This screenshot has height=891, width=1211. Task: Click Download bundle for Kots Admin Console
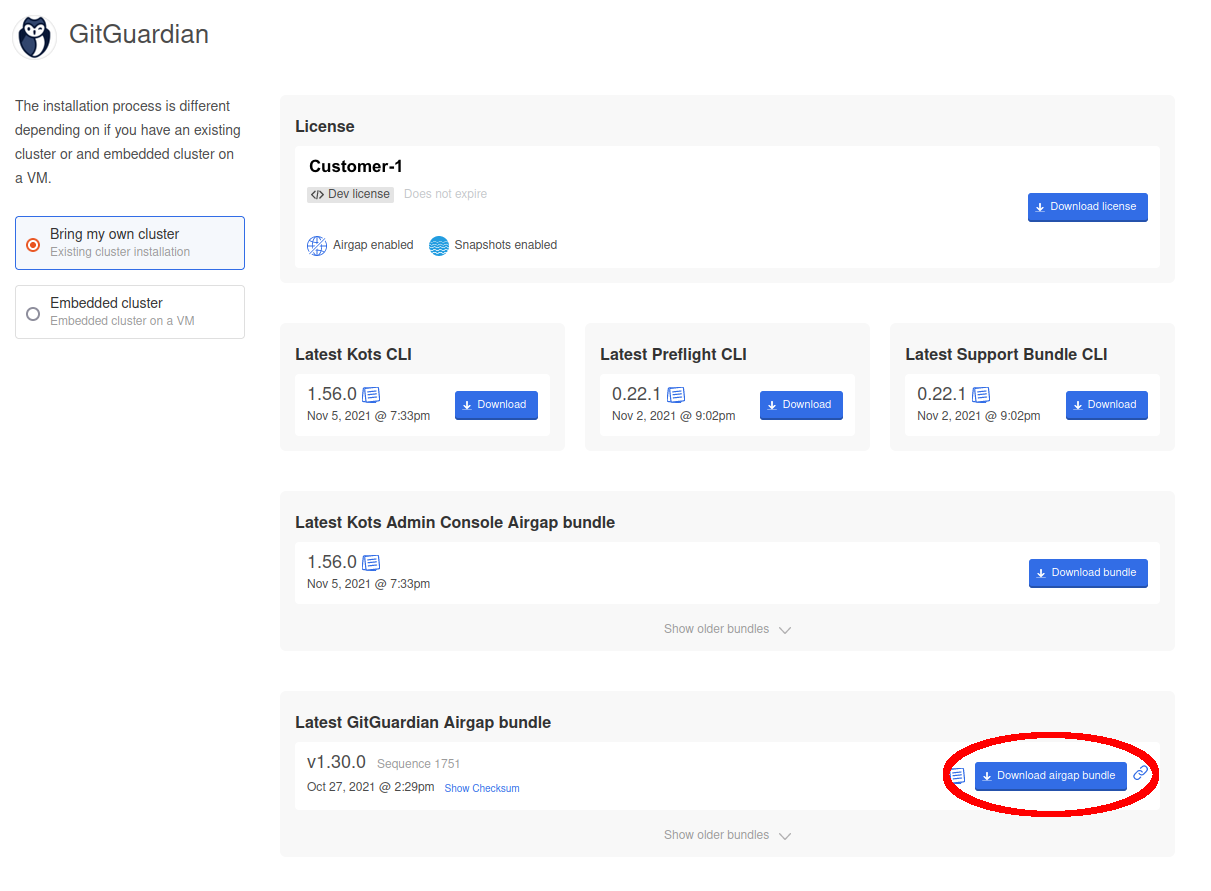pos(1088,573)
